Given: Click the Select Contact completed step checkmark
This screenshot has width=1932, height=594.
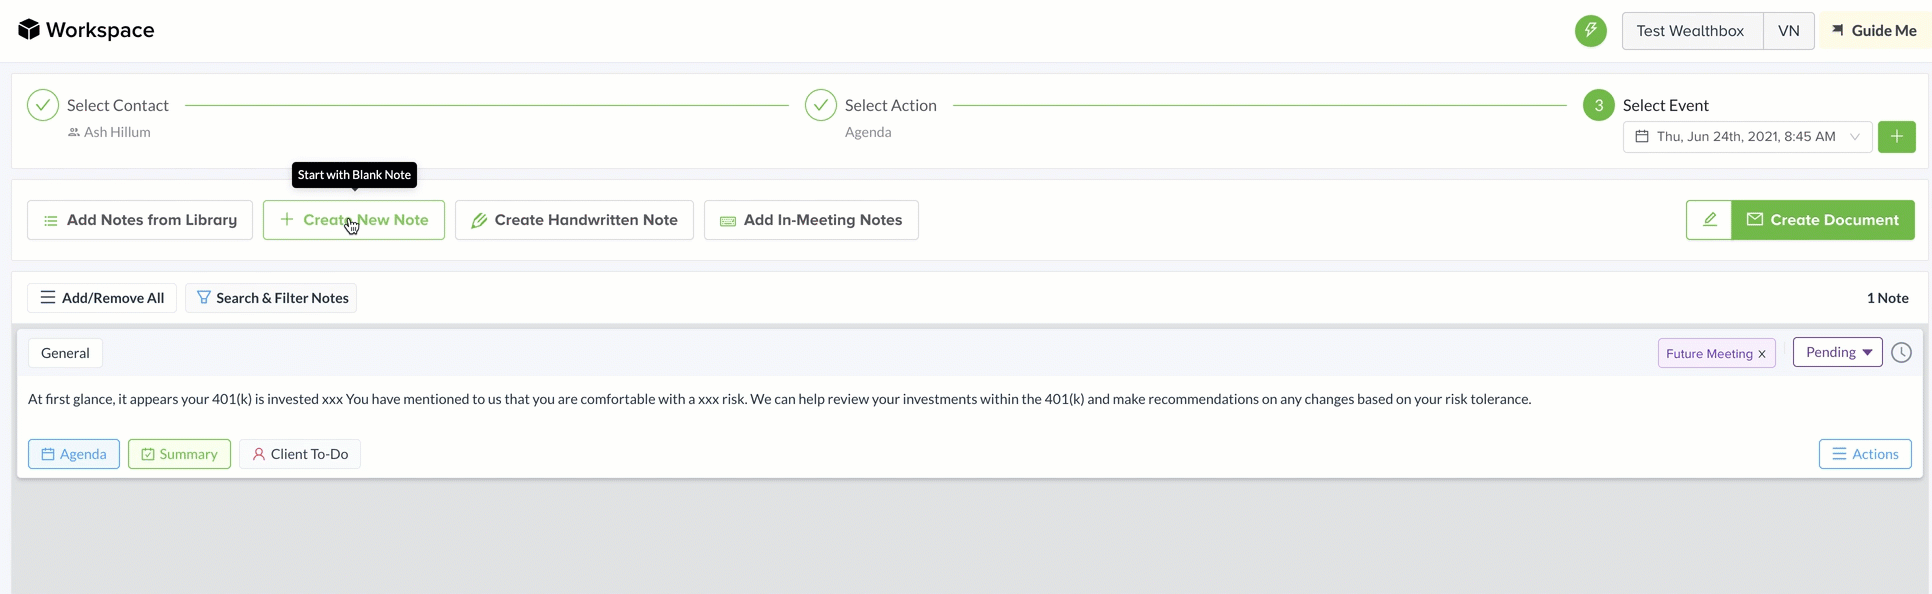Looking at the screenshot, I should point(43,105).
